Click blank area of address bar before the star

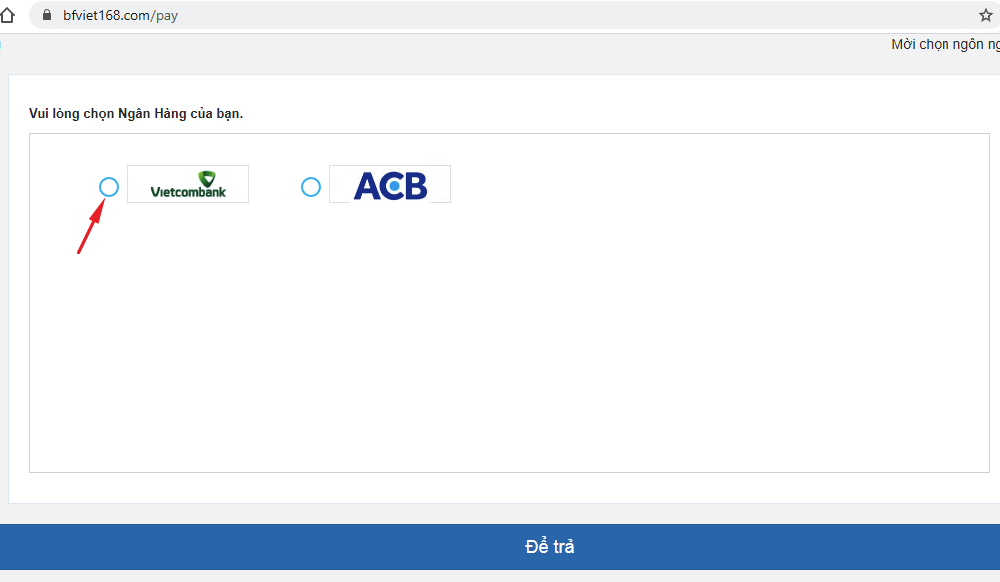(x=574, y=15)
